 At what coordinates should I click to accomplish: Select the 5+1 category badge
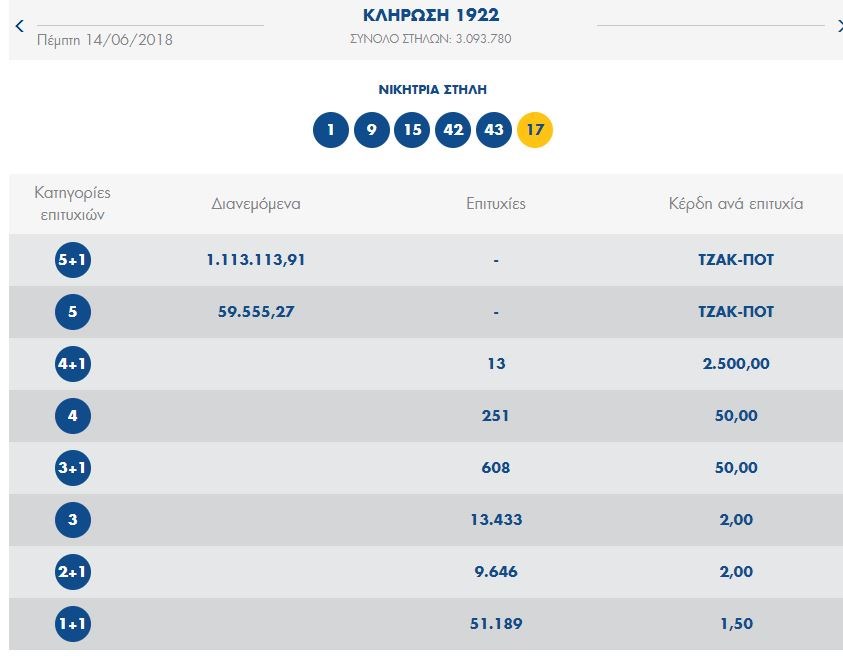click(72, 260)
